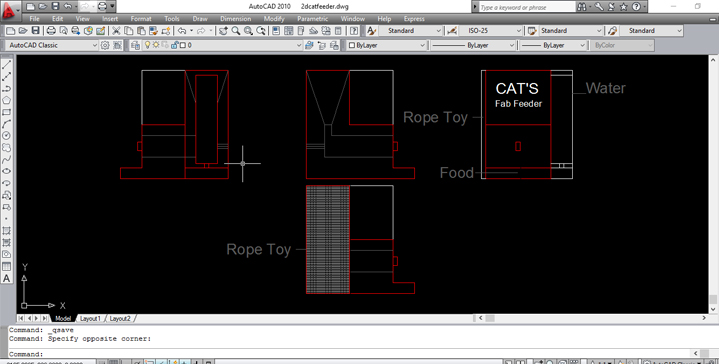Select the Revision Cloud tool

6,148
